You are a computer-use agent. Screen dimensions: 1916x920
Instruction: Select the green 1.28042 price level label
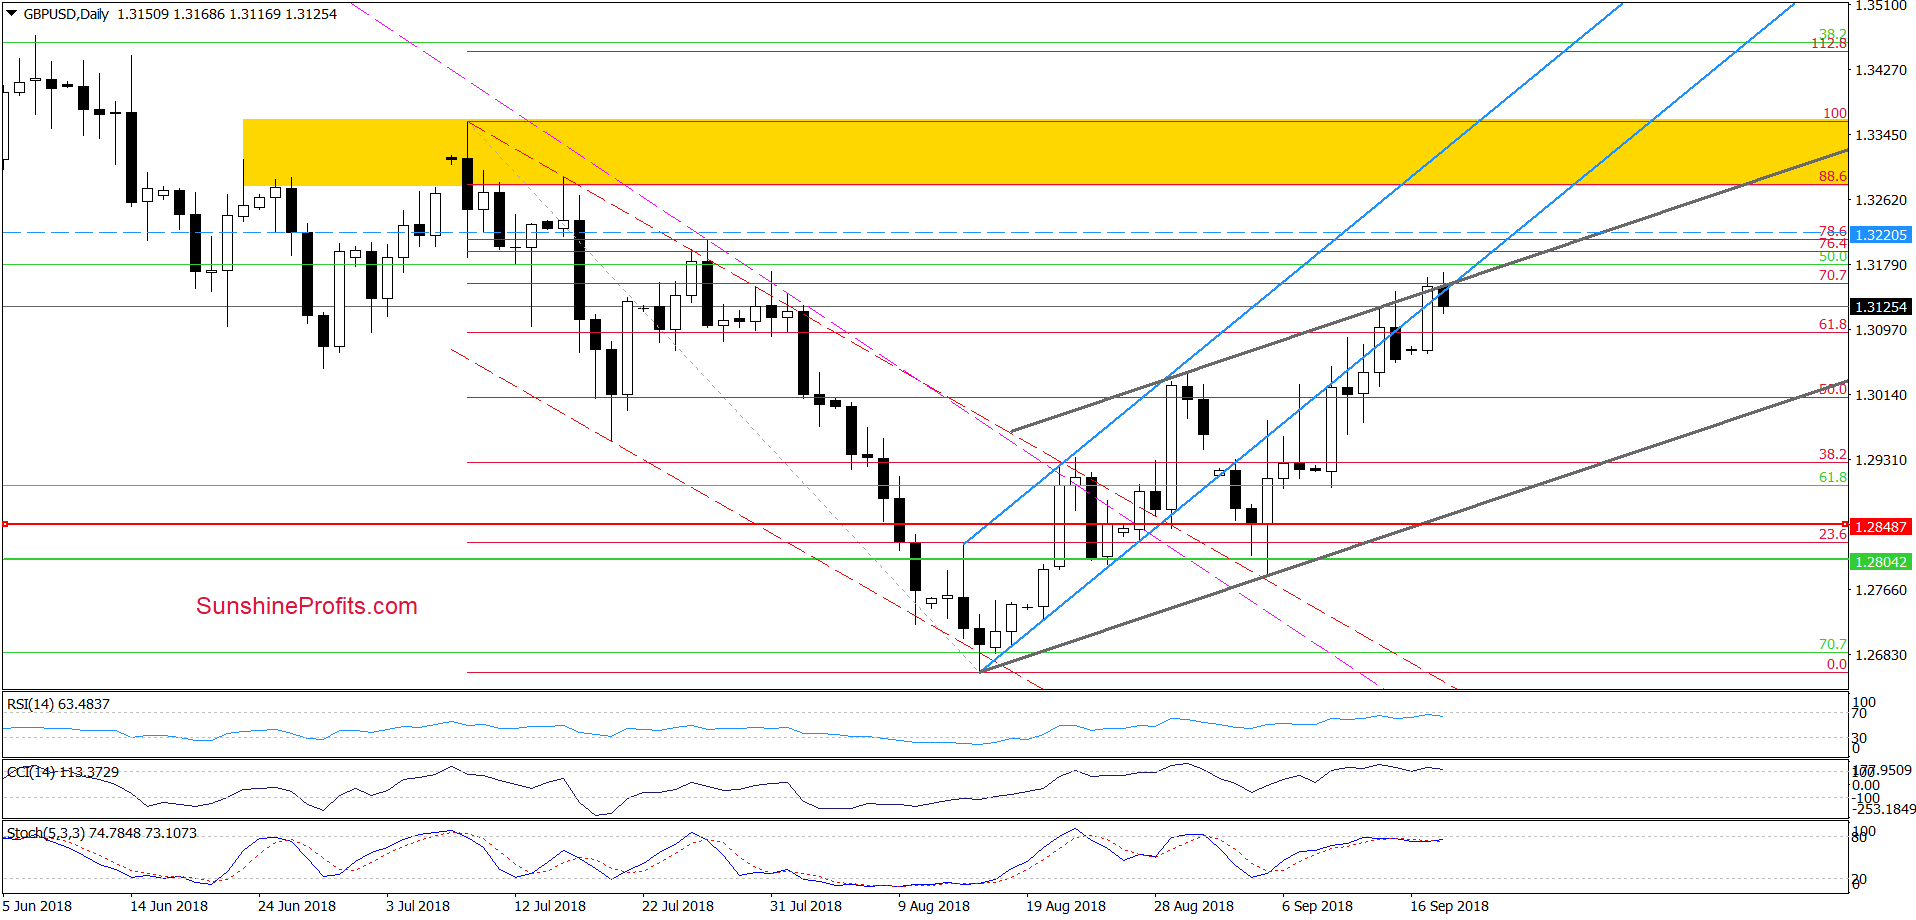(1880, 562)
